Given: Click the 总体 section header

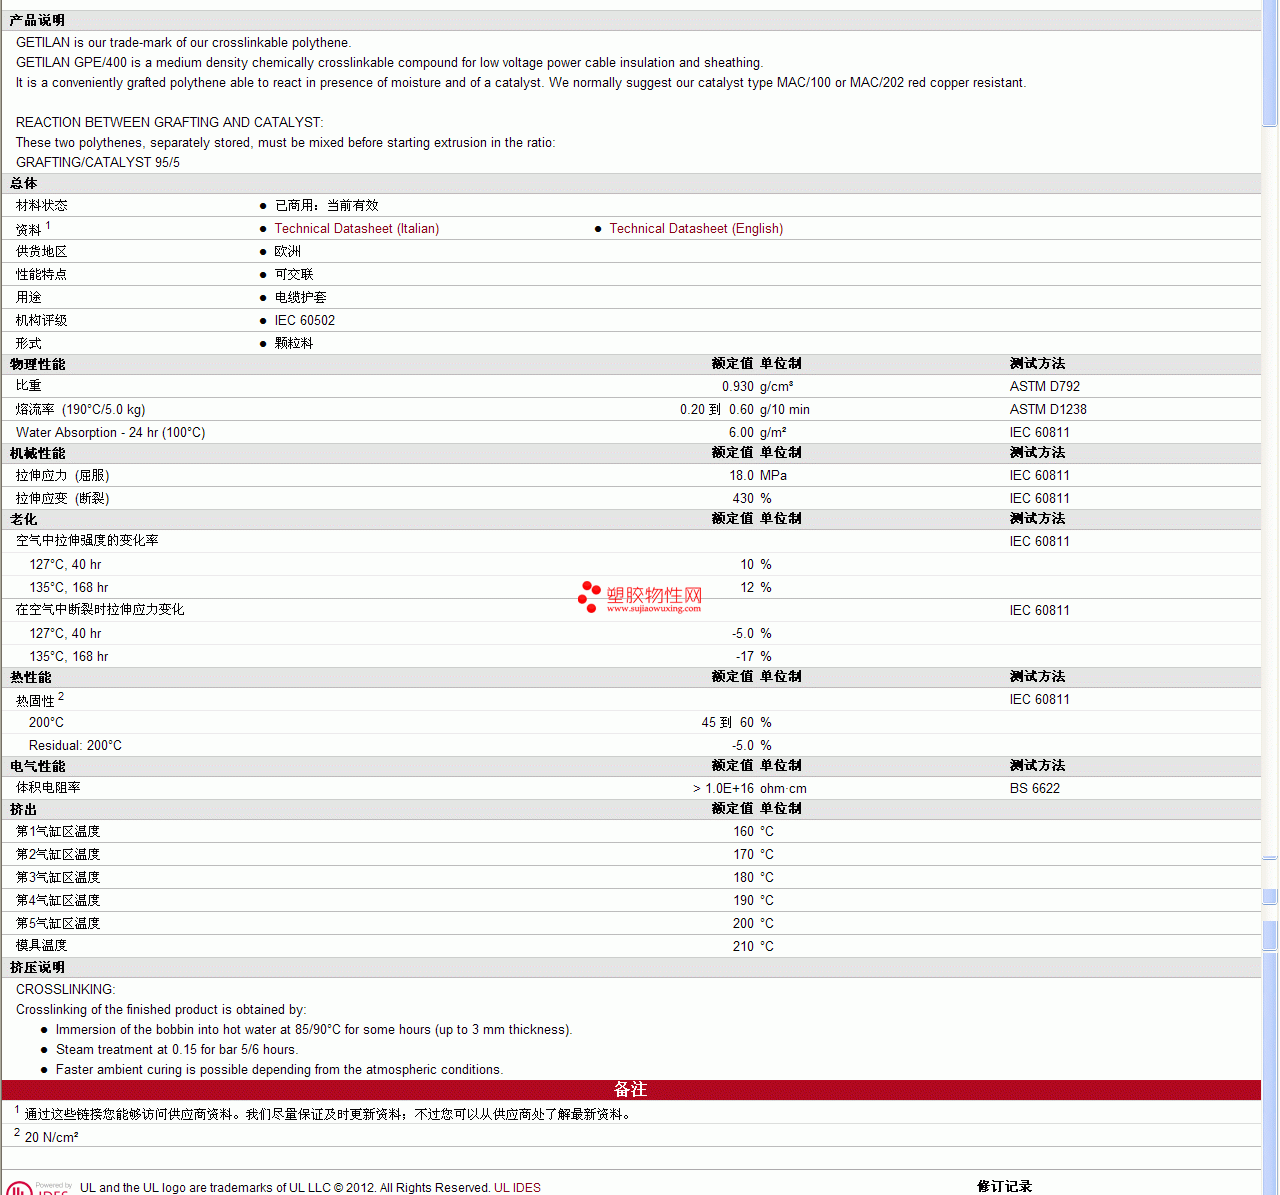Looking at the screenshot, I should pos(24,184).
